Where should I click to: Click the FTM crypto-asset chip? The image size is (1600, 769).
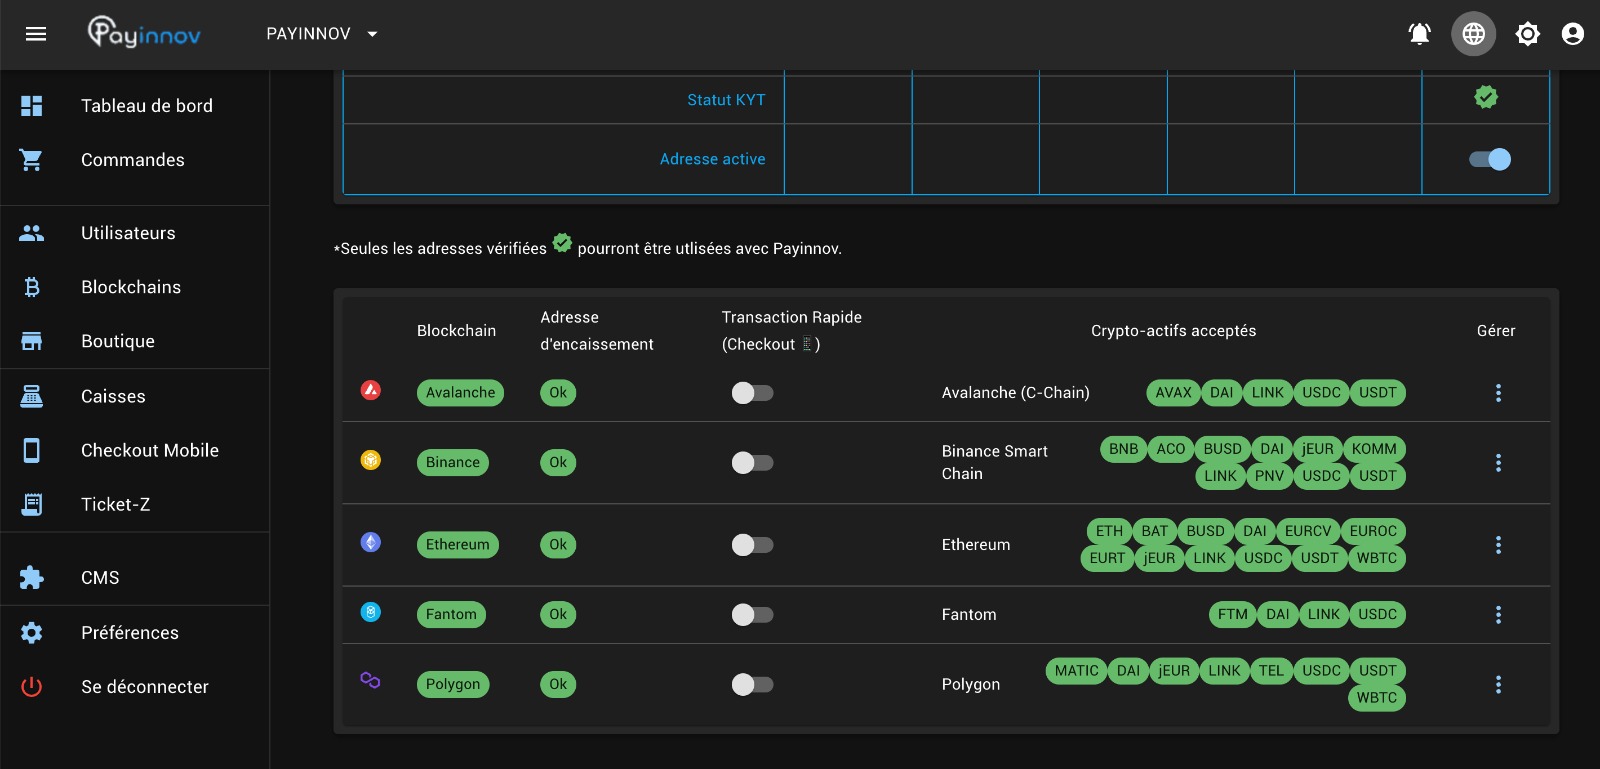(1232, 615)
